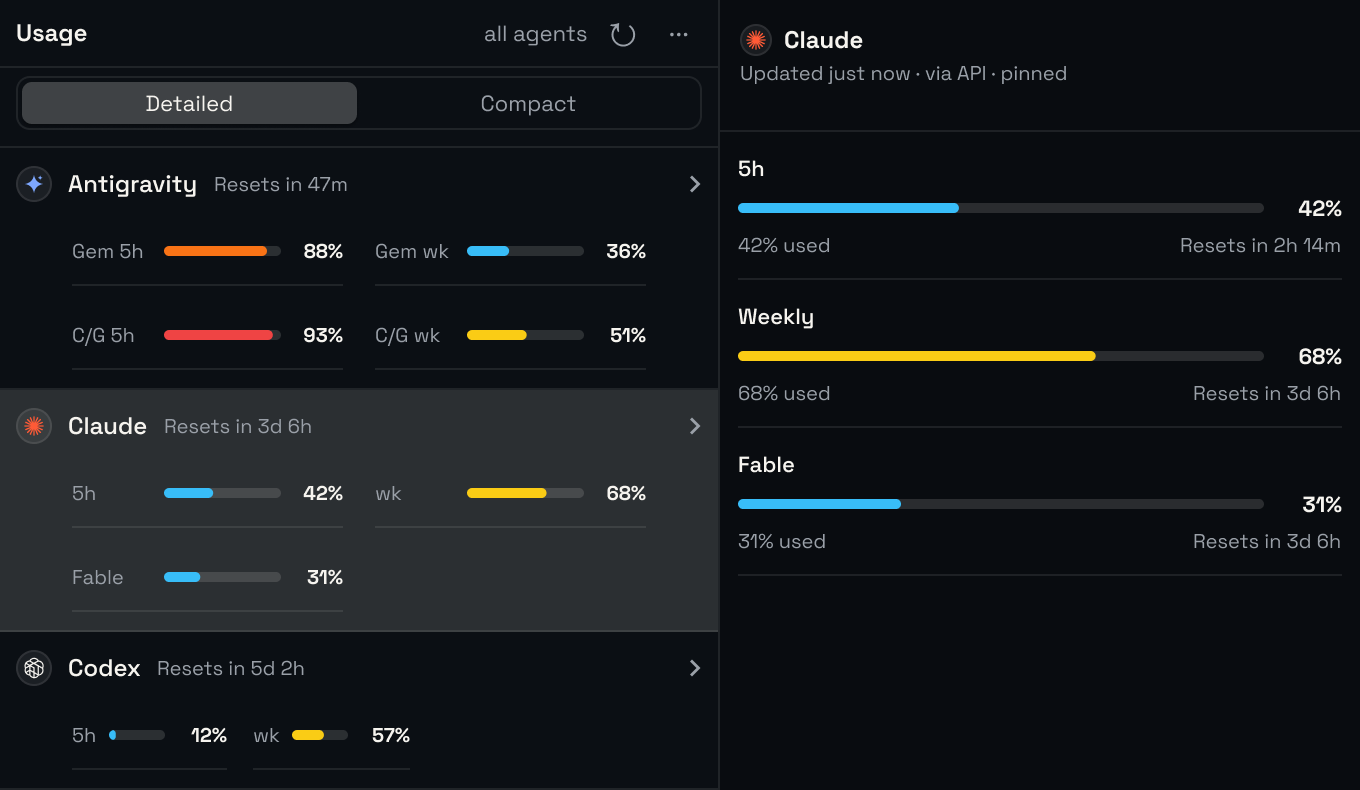Click the Claude icon in the usage list
This screenshot has height=790, width=1360.
click(x=34, y=426)
